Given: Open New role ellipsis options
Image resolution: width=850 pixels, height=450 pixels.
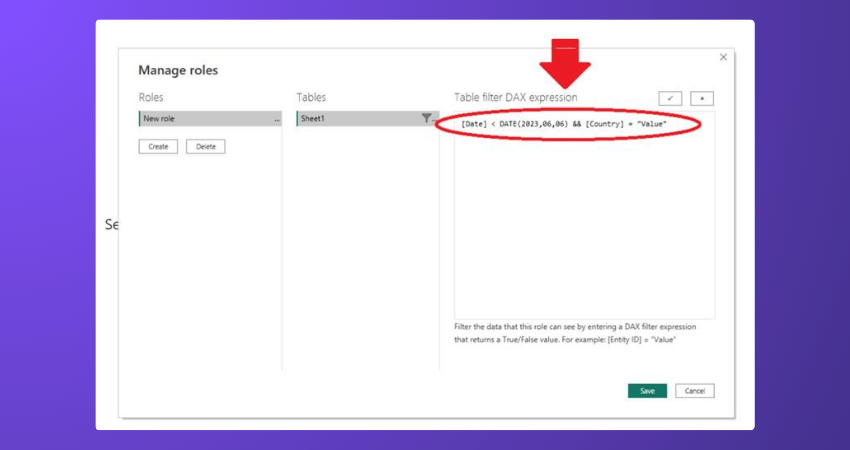Looking at the screenshot, I should pos(277,119).
